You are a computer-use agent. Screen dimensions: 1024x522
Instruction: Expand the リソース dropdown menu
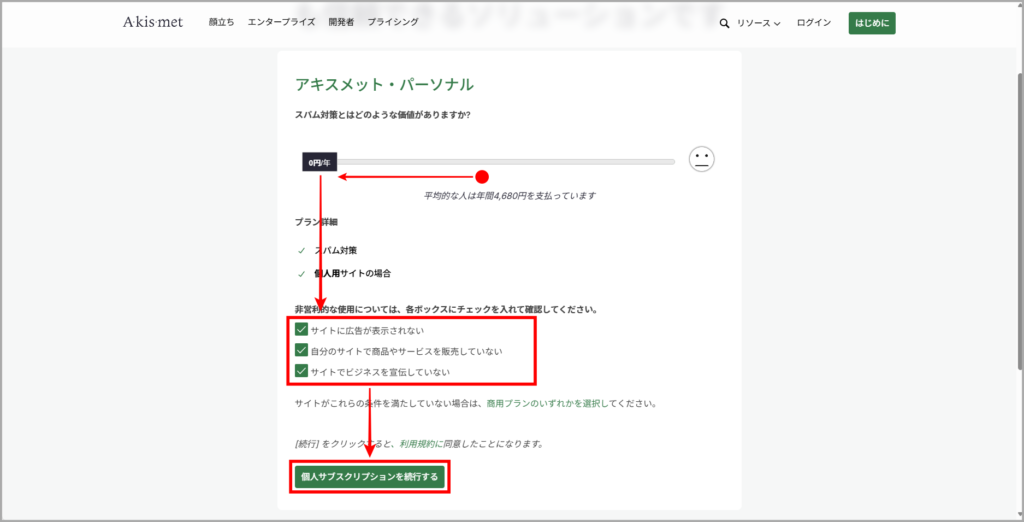click(x=758, y=23)
